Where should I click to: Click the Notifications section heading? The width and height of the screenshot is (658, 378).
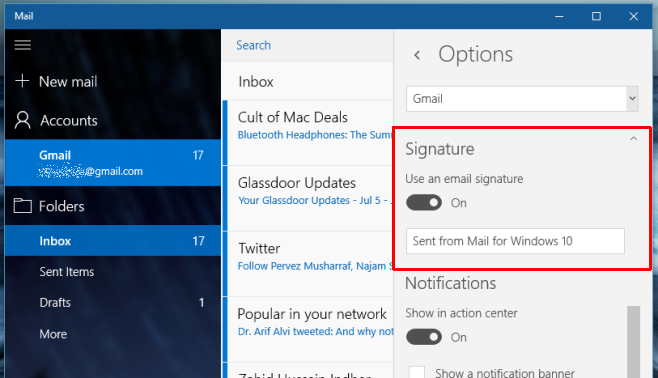click(450, 283)
